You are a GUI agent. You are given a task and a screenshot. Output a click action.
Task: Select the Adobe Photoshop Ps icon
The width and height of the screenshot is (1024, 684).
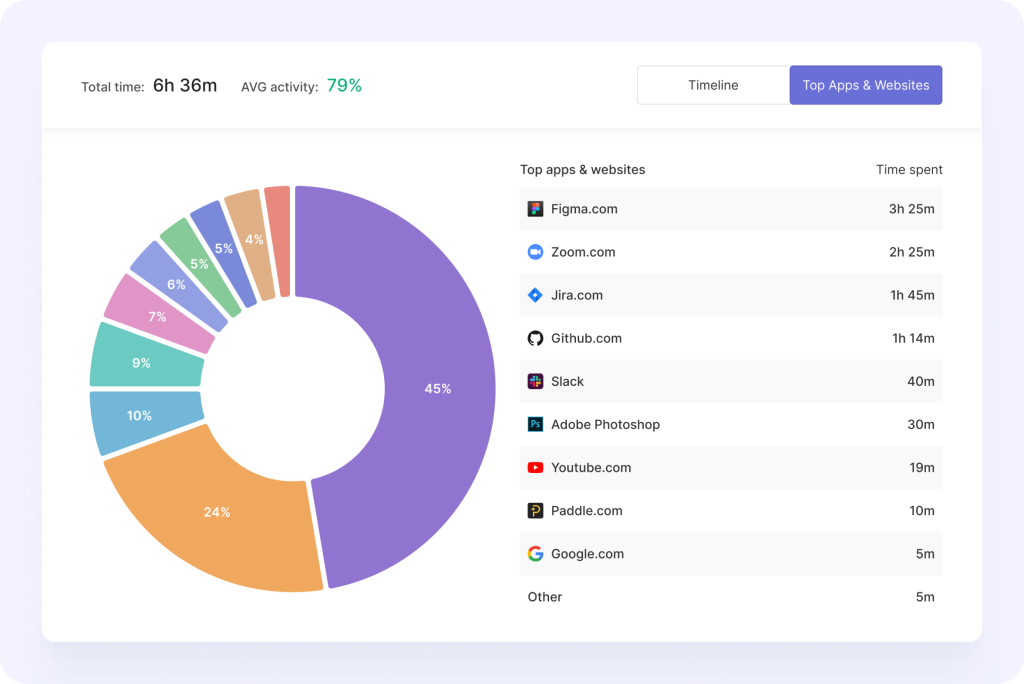coord(536,424)
